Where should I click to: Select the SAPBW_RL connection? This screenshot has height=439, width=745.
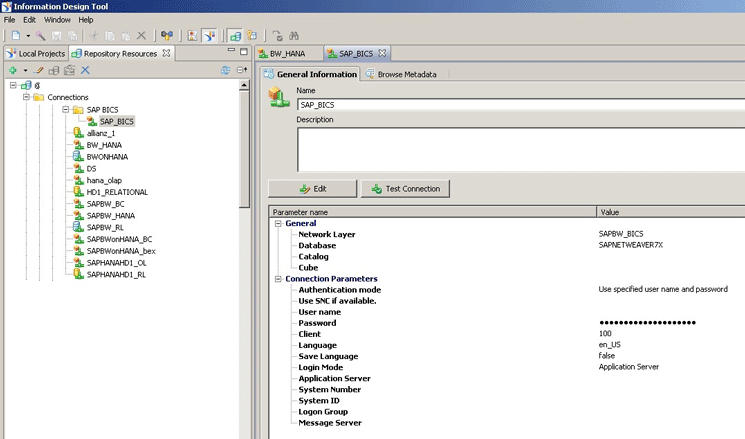coord(105,228)
